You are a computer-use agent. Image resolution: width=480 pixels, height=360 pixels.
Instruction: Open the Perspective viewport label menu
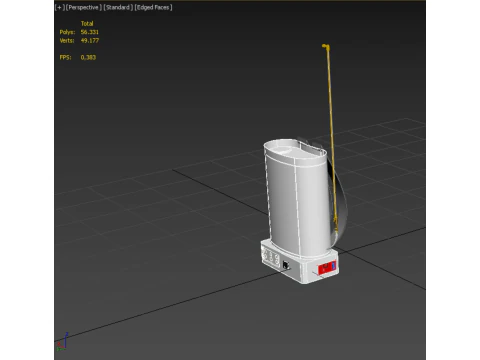pos(84,7)
